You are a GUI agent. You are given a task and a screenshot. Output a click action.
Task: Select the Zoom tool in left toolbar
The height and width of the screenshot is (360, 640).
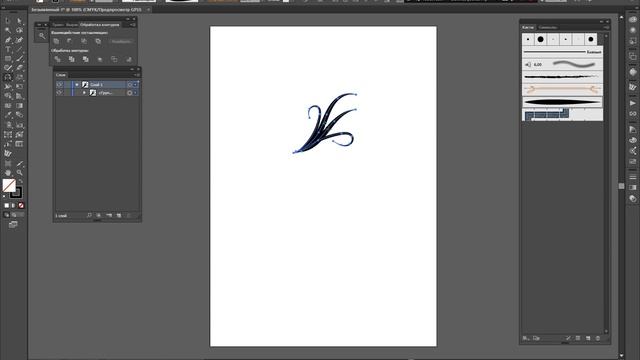[x=19, y=173]
